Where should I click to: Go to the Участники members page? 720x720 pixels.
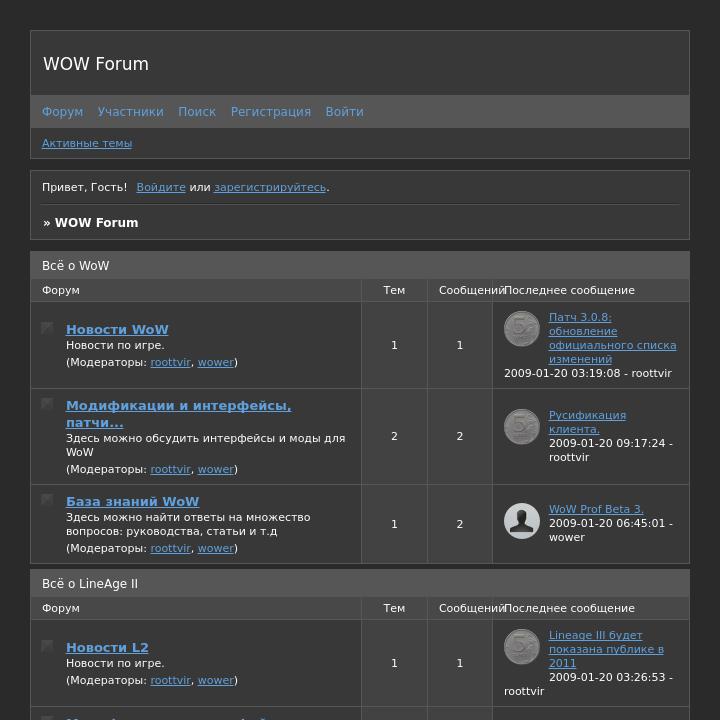(x=130, y=112)
